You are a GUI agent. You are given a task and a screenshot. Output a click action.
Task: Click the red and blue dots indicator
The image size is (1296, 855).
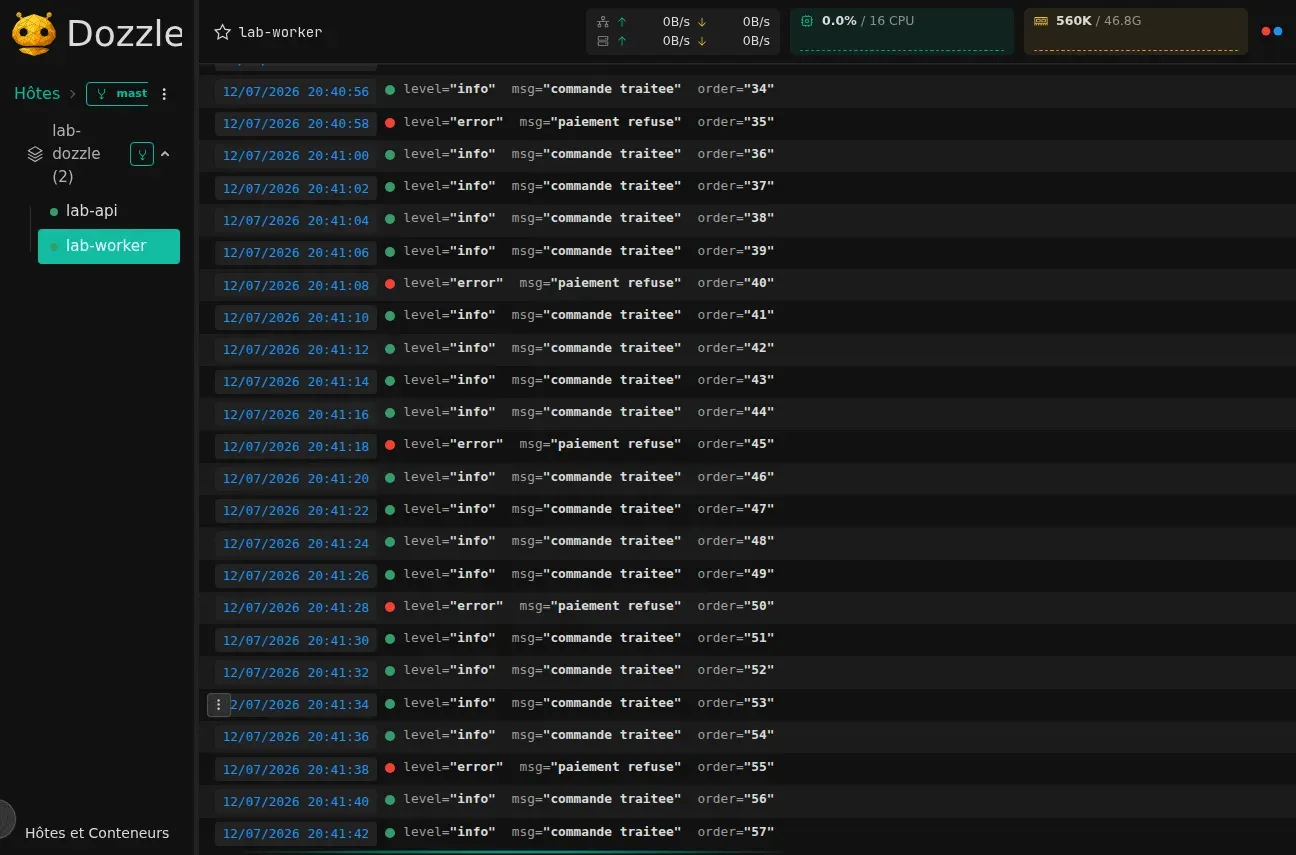[1272, 31]
